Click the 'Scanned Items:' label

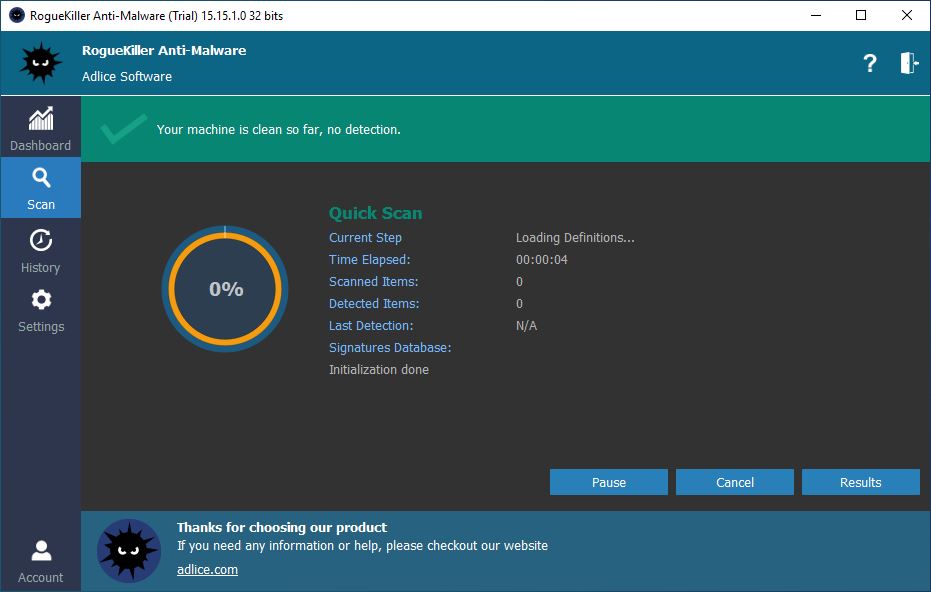coord(373,281)
